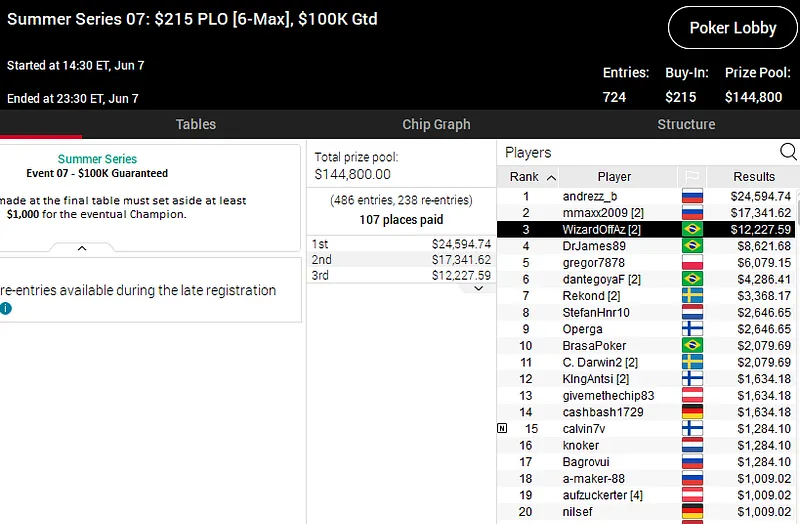Click the player search magnifier icon
This screenshot has width=800, height=524.
tap(788, 152)
